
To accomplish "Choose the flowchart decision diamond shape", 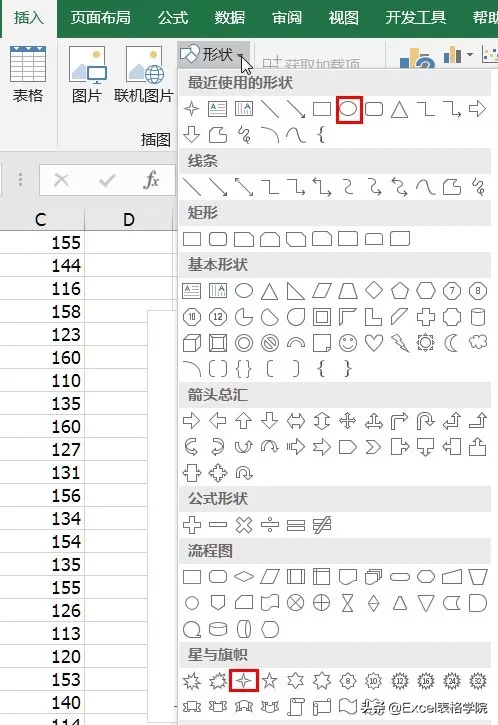I will [x=244, y=577].
